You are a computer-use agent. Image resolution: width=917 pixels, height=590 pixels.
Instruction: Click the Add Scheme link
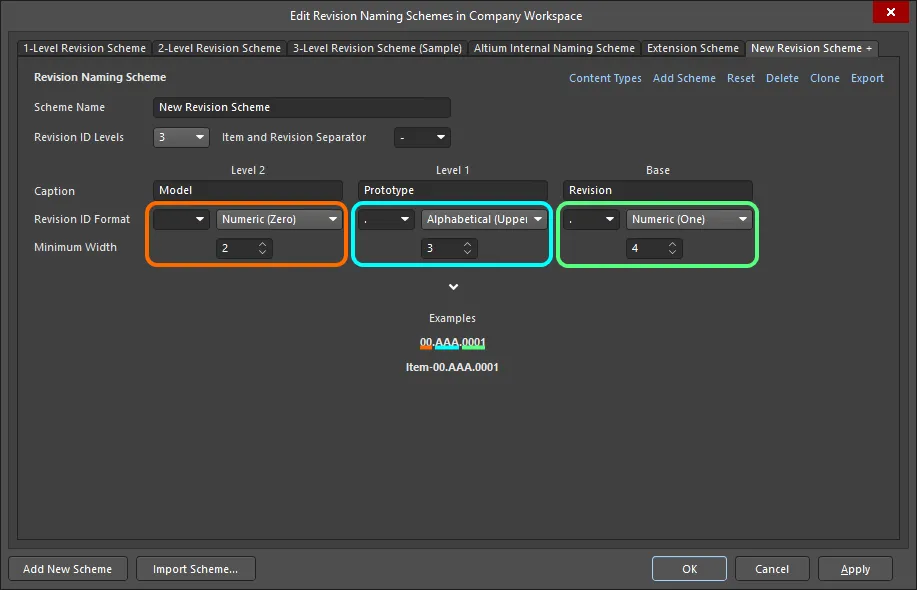coord(684,78)
